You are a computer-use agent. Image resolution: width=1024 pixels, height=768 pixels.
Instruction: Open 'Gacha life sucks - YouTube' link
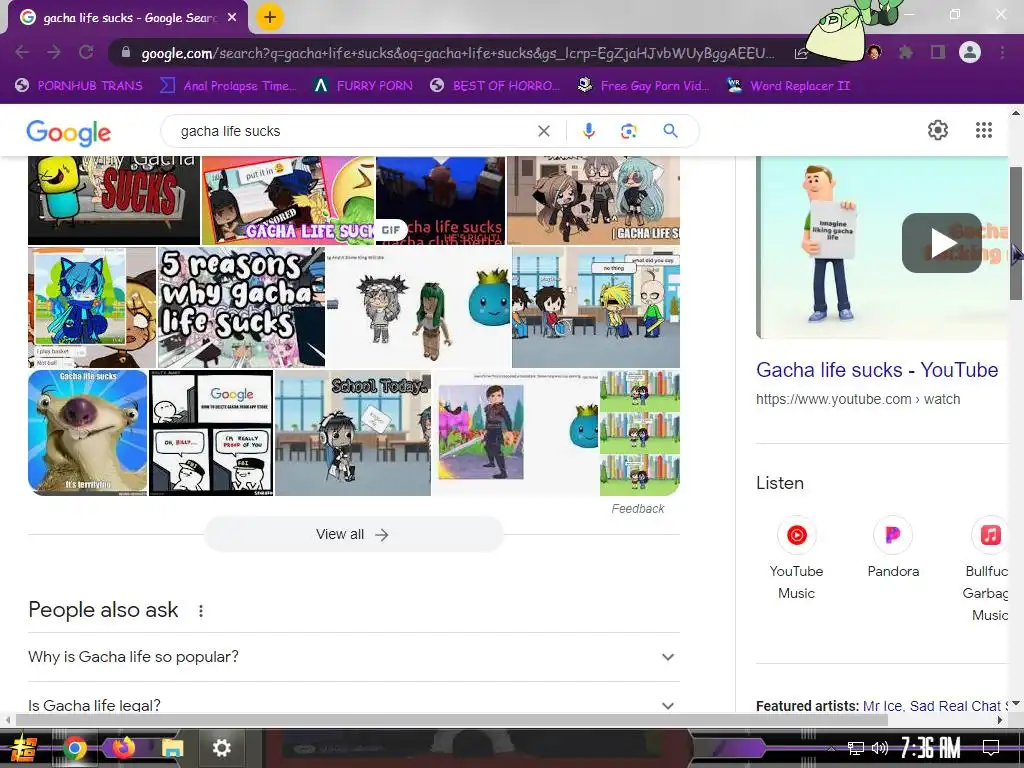click(x=876, y=370)
